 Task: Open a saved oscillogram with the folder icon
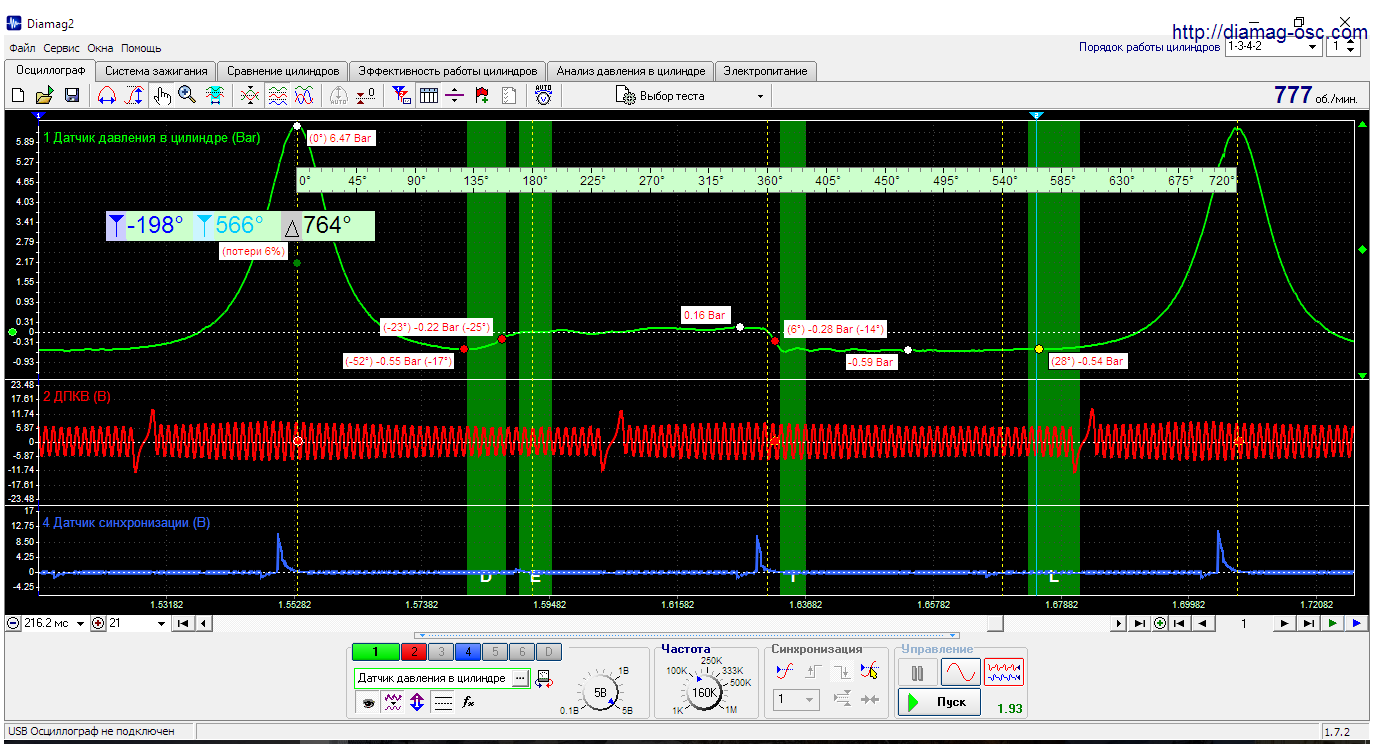[x=44, y=96]
